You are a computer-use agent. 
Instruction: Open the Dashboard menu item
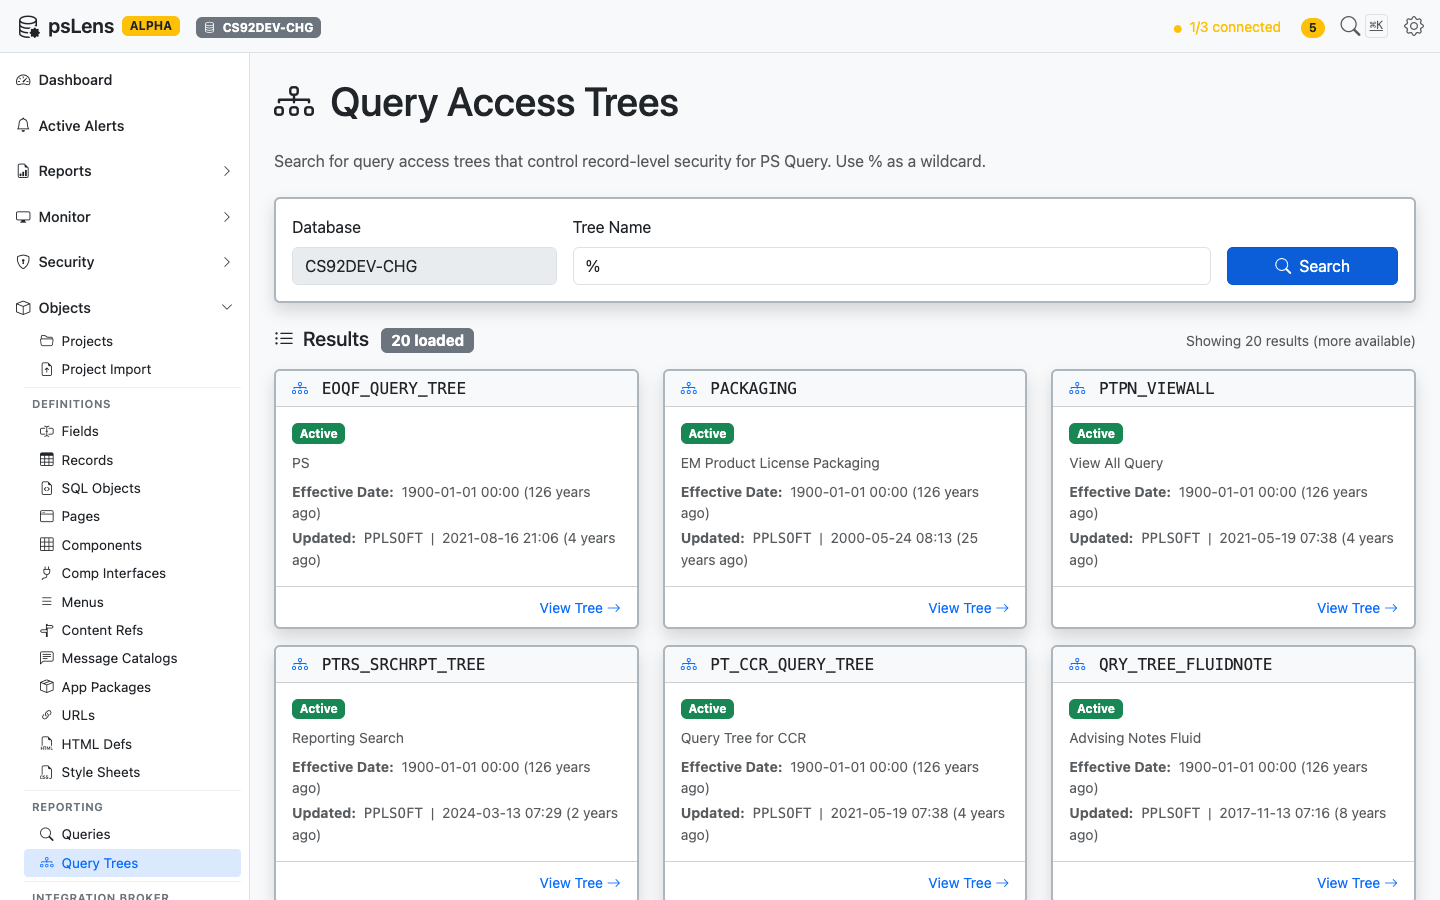124,80
